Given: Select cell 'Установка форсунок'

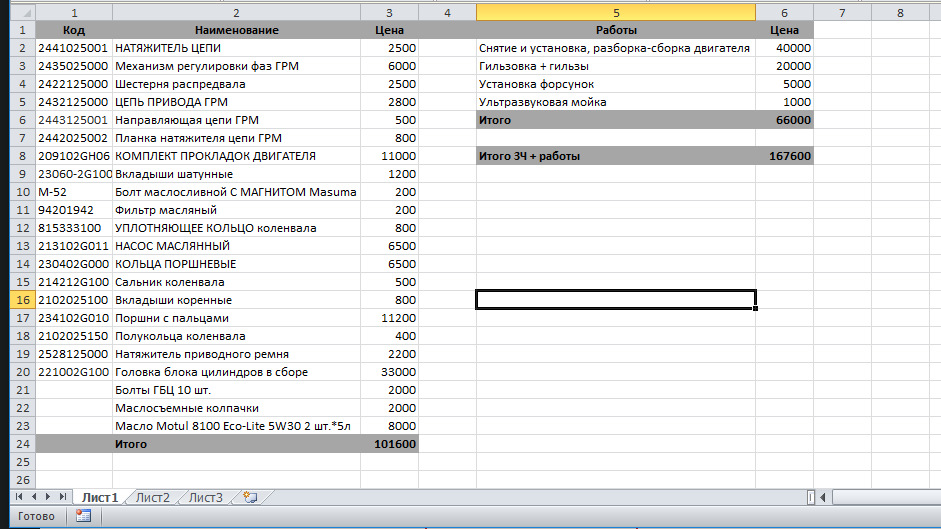Looking at the screenshot, I should (x=616, y=84).
